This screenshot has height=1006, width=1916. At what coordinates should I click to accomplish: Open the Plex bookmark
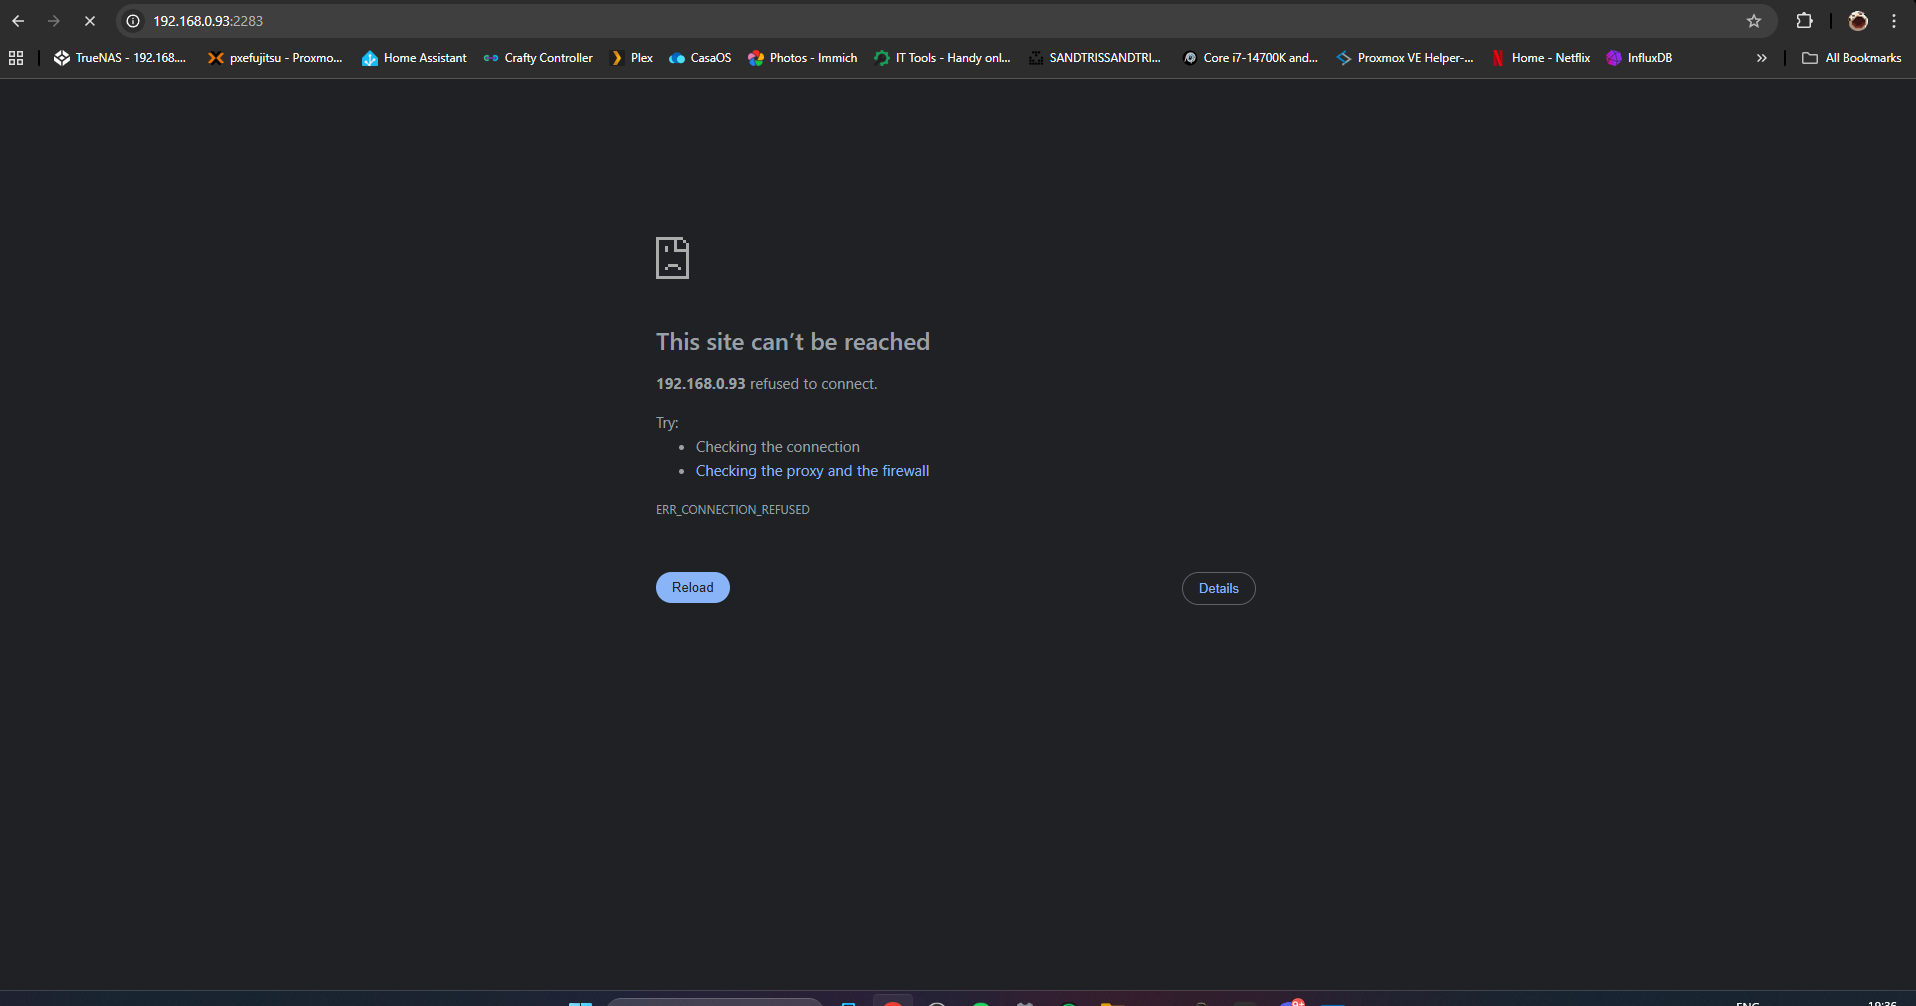point(631,58)
